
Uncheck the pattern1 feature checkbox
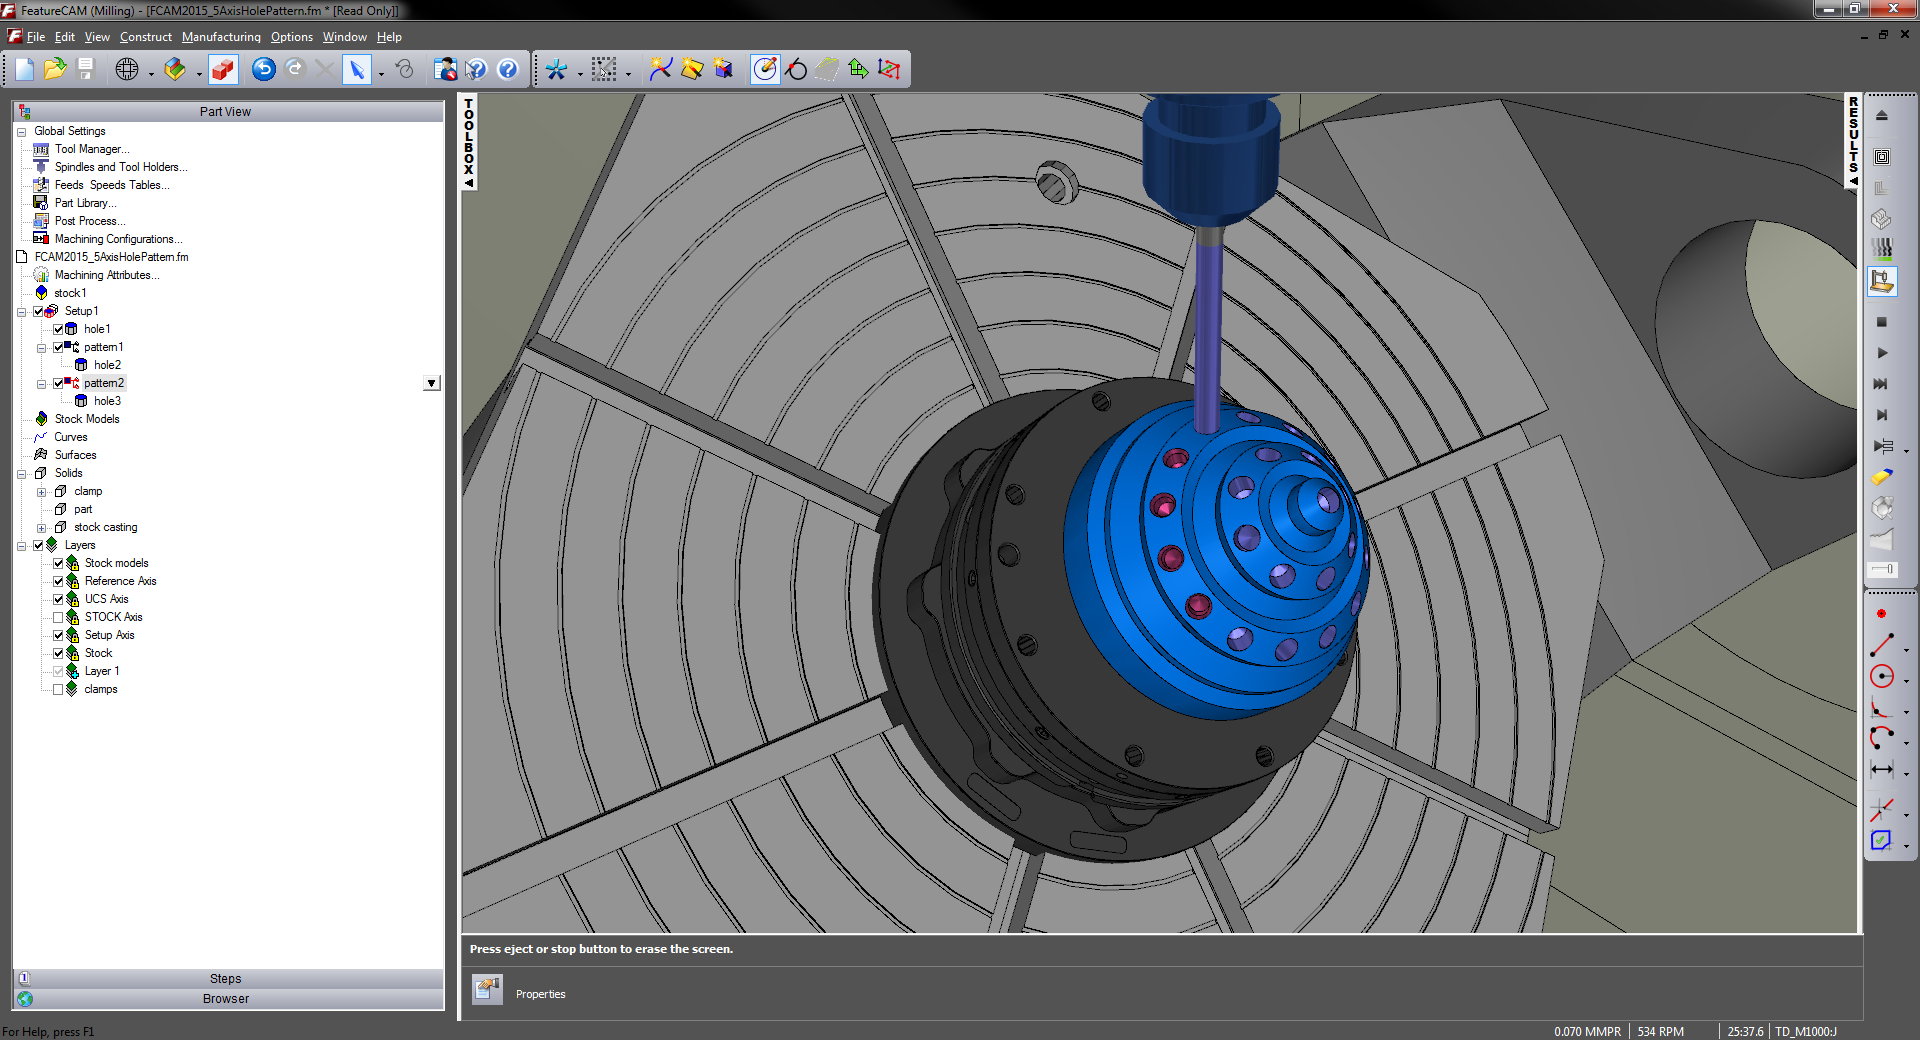tap(58, 347)
